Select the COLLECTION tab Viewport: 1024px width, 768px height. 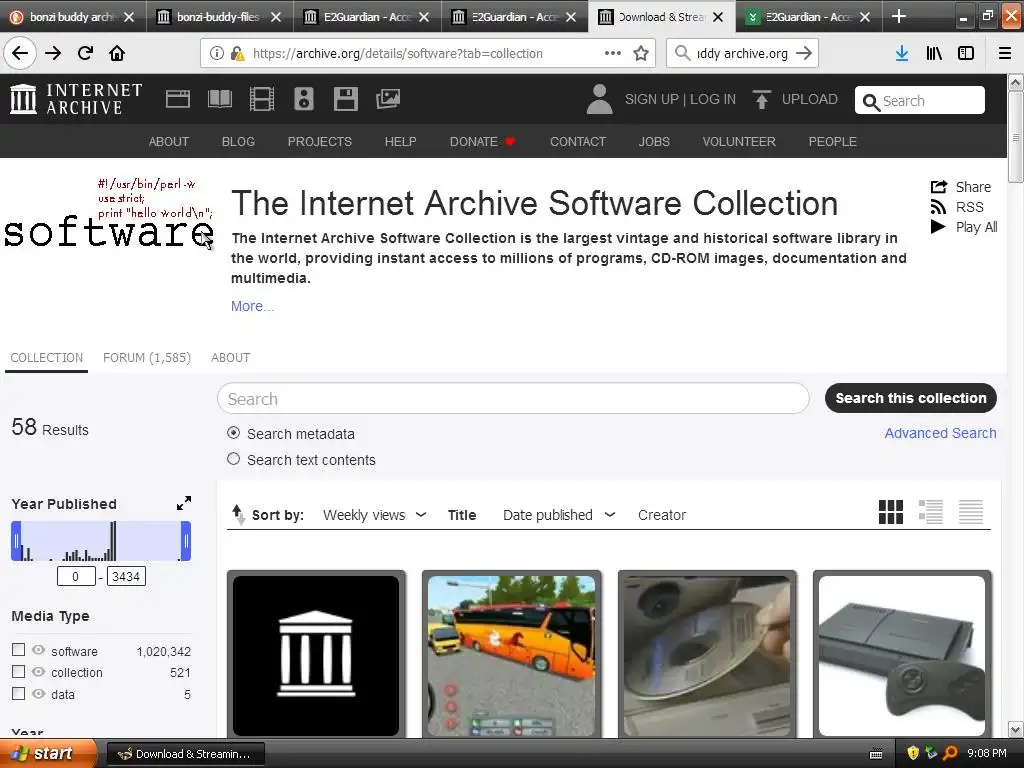[46, 358]
